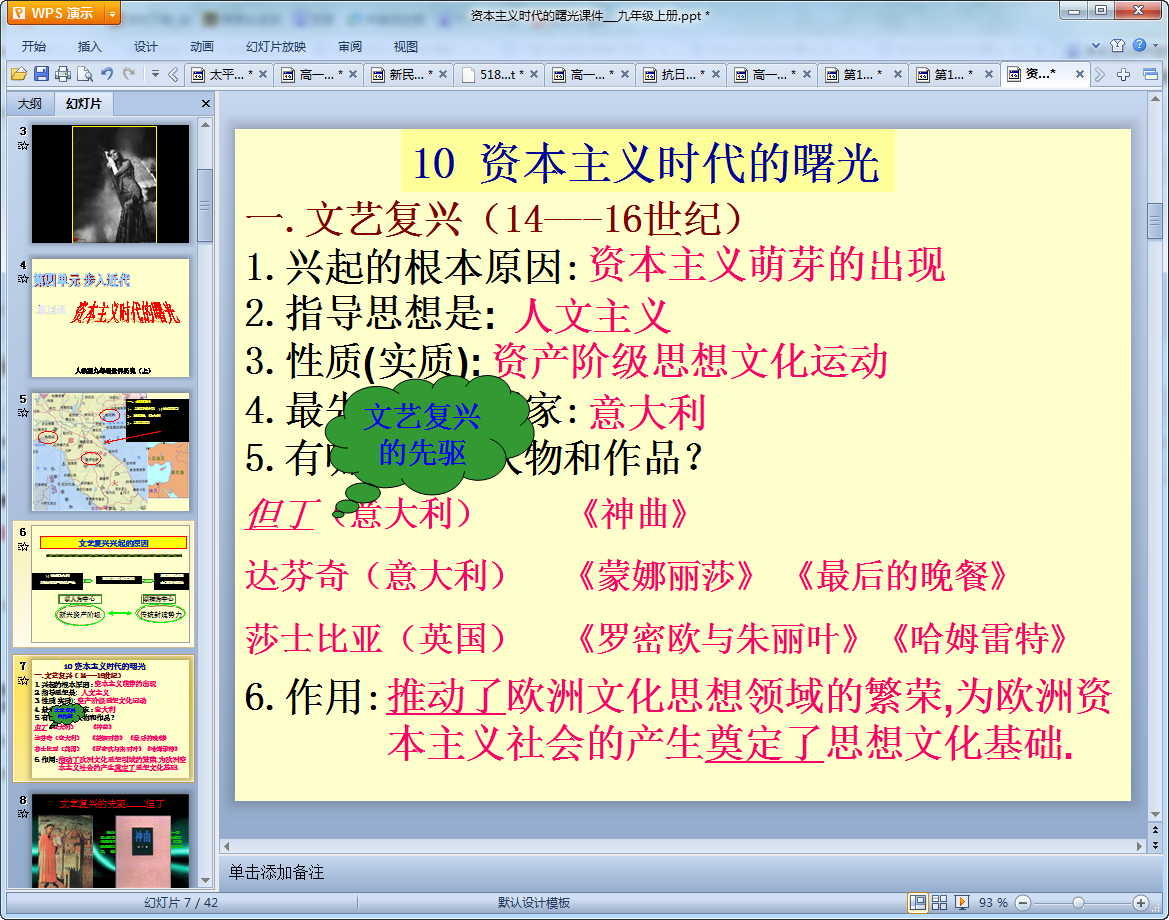Close the 太平... document tab
The width and height of the screenshot is (1169, 920).
pyautogui.click(x=263, y=75)
